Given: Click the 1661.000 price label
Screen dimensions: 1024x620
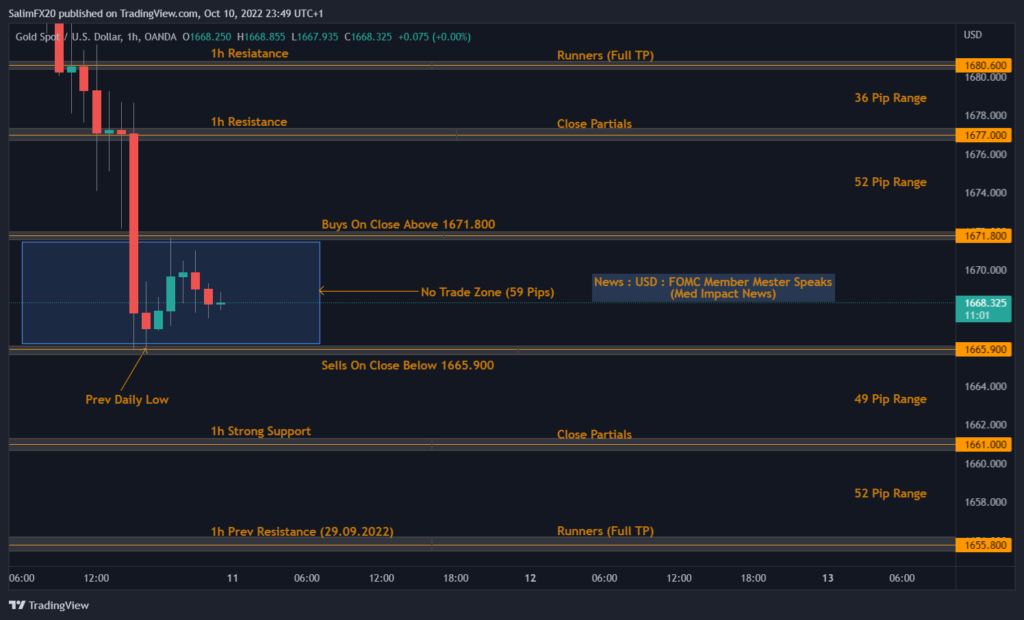Looking at the screenshot, I should [984, 444].
